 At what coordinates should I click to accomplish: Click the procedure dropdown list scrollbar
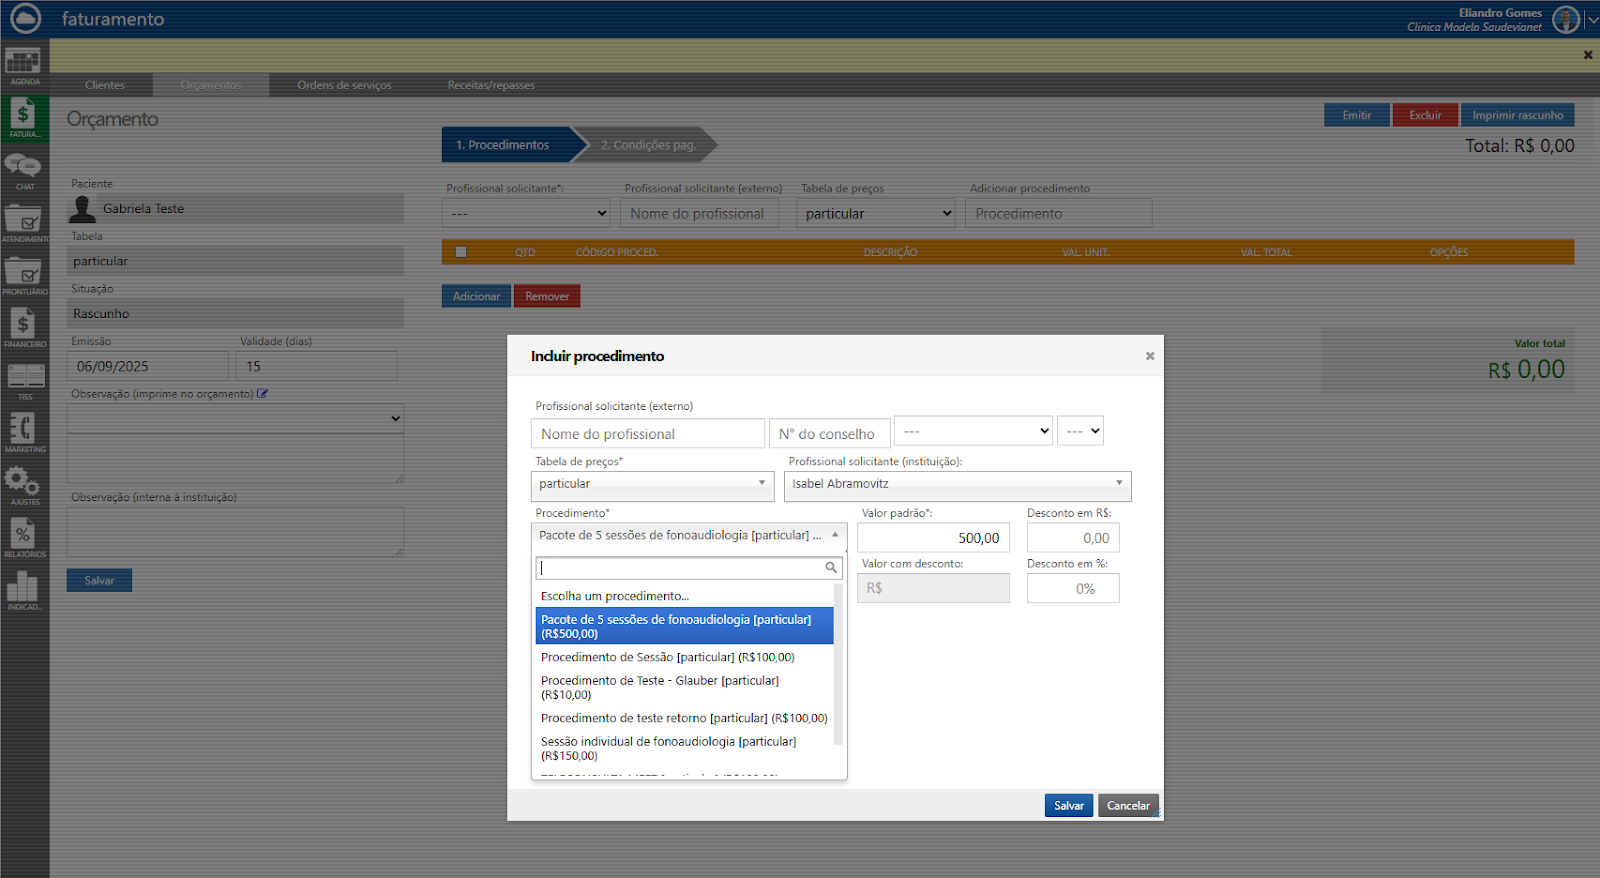838,665
